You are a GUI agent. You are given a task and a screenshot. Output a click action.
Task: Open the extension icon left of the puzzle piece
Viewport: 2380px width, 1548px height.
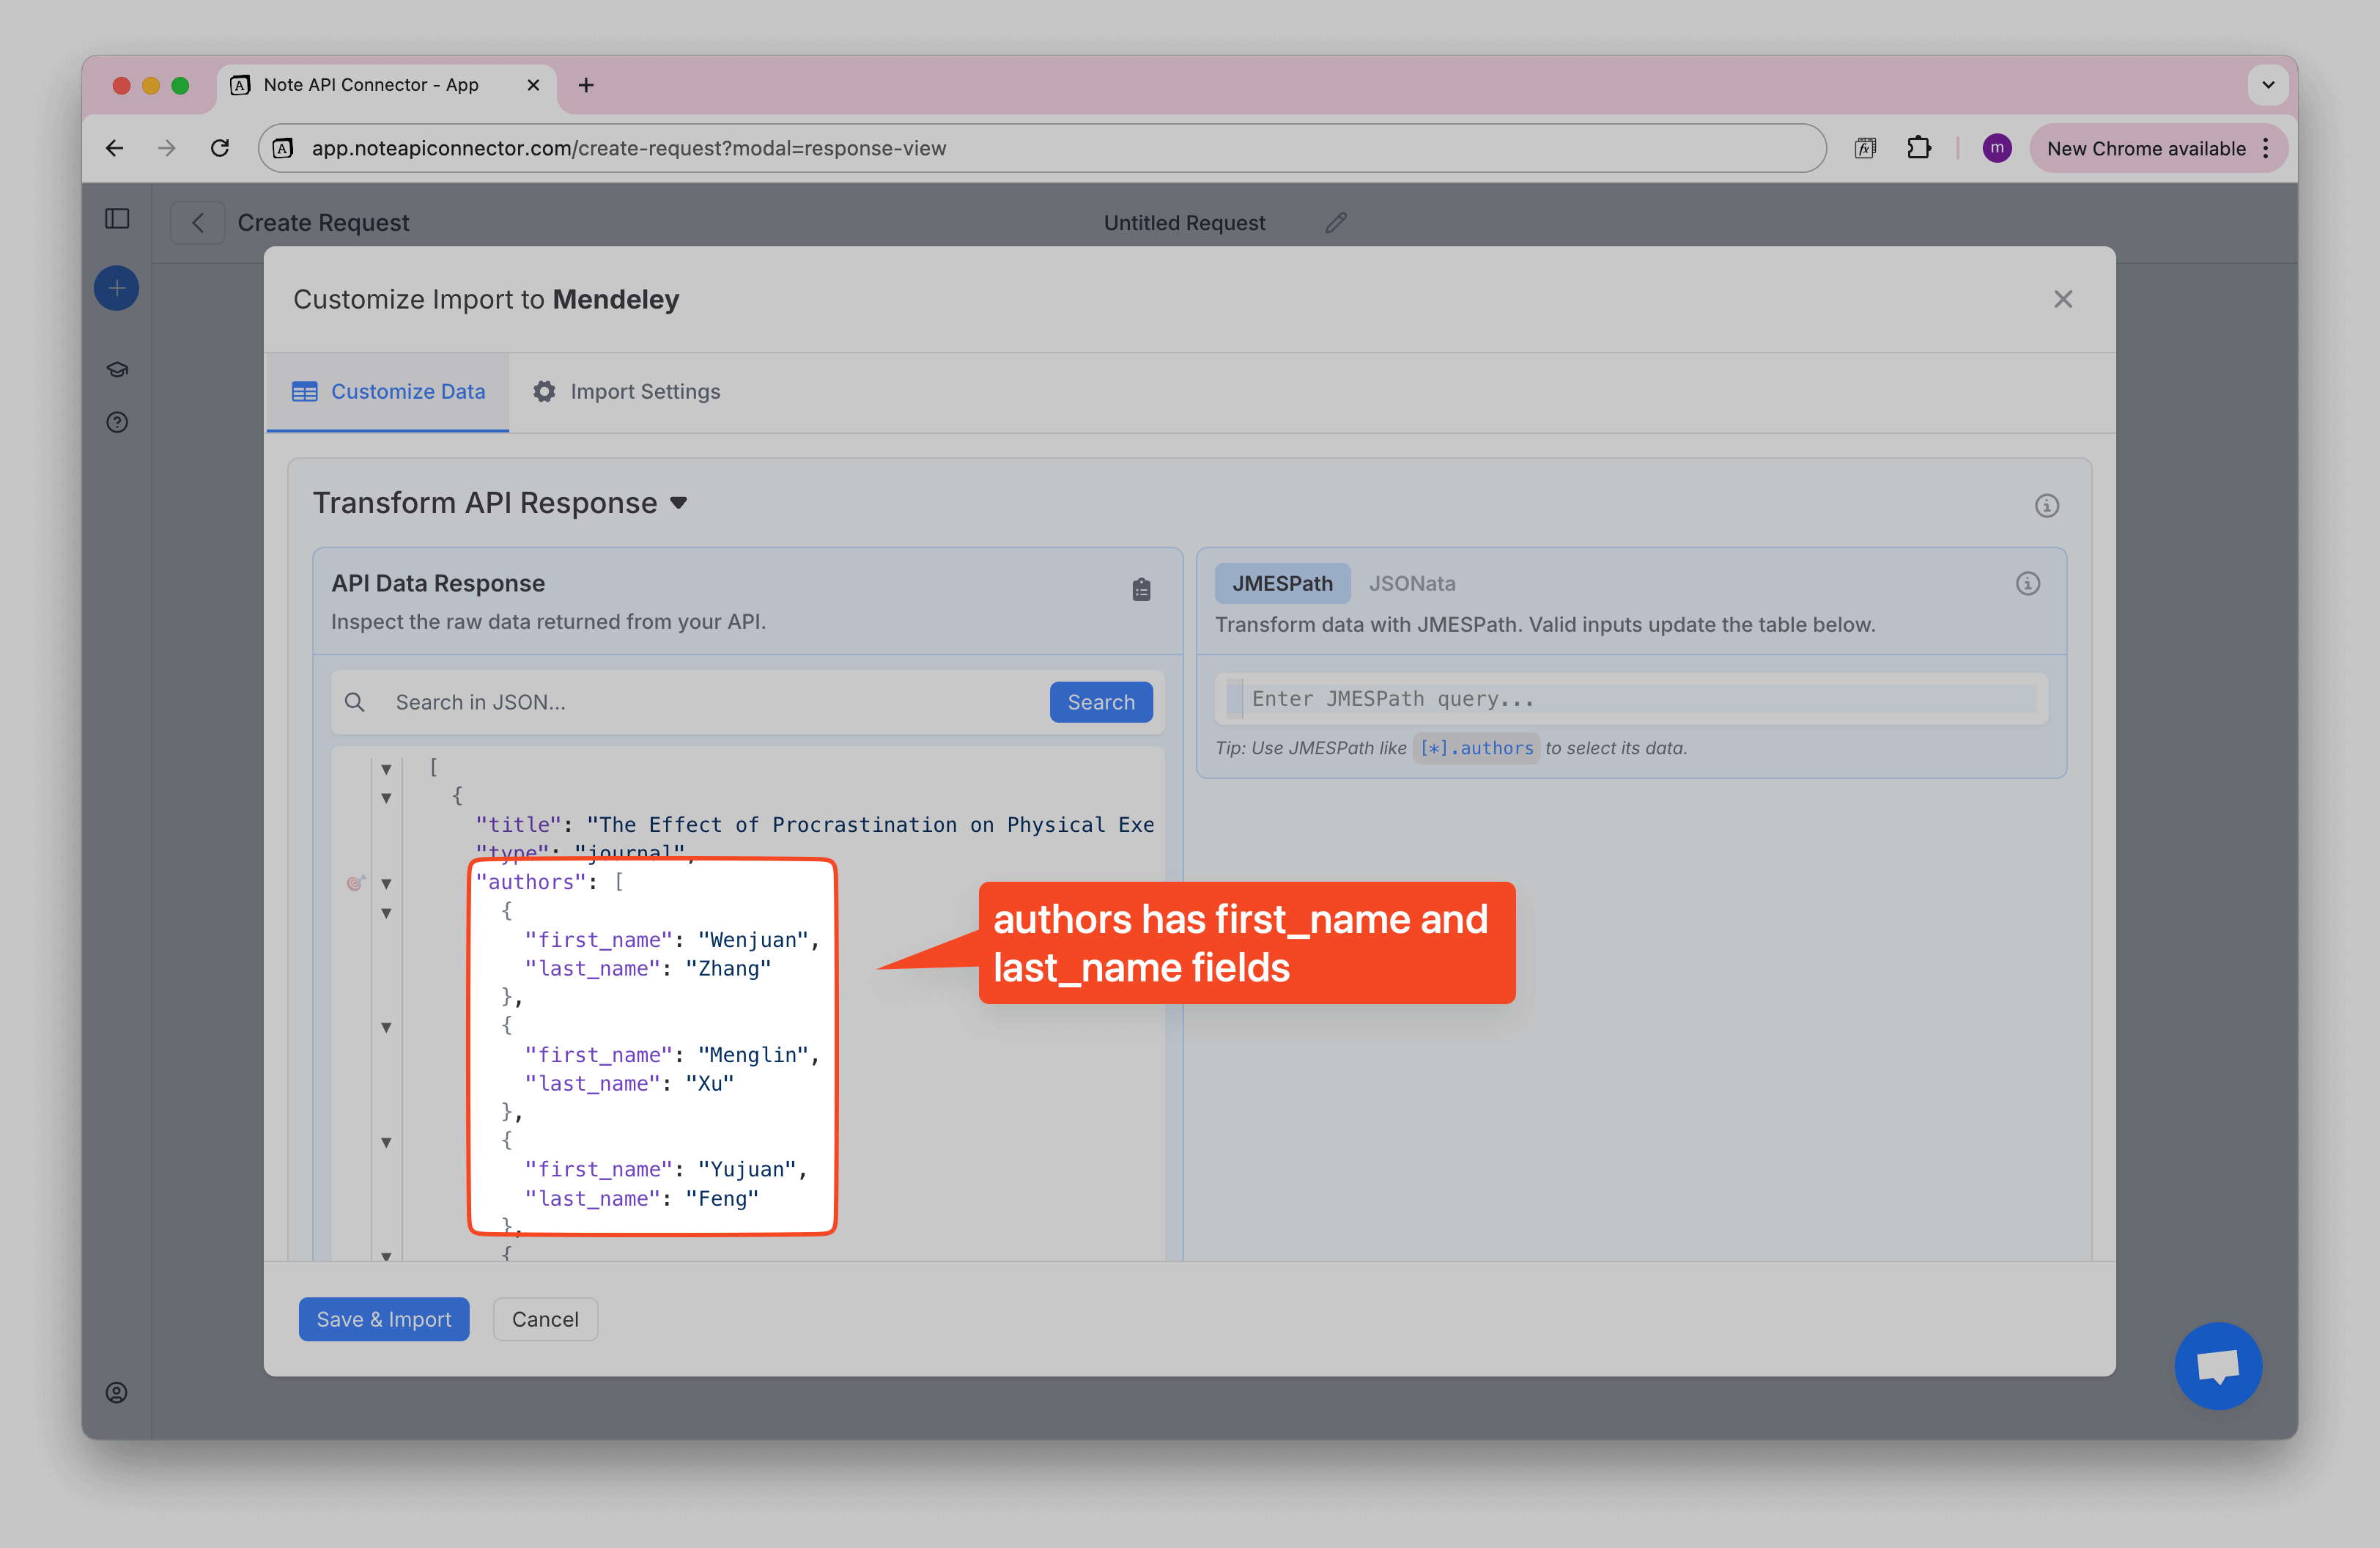pyautogui.click(x=1865, y=149)
